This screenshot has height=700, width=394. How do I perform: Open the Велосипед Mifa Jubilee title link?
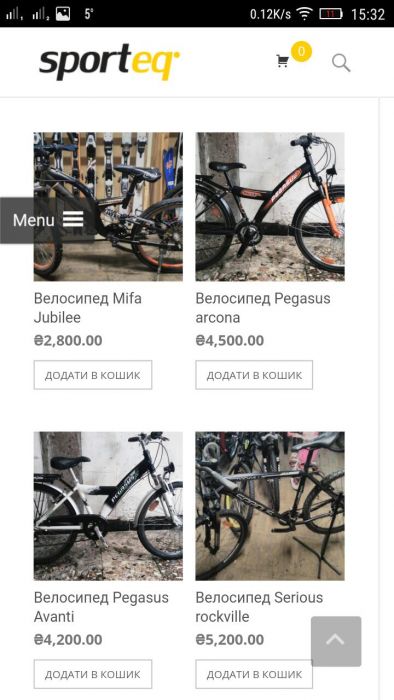(x=88, y=308)
